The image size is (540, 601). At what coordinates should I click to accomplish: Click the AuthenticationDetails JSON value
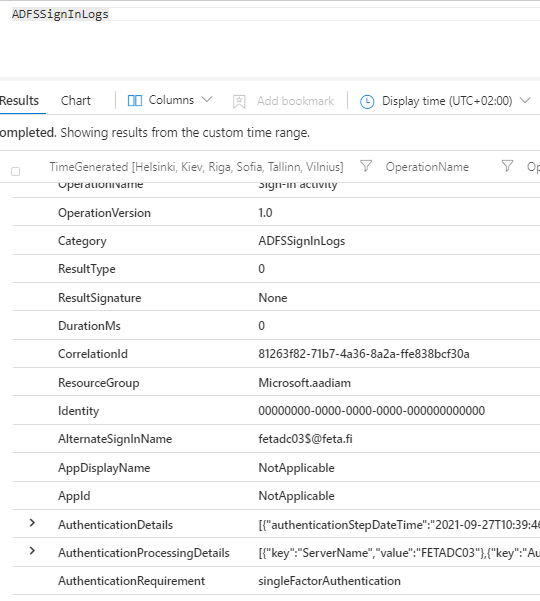(x=399, y=525)
